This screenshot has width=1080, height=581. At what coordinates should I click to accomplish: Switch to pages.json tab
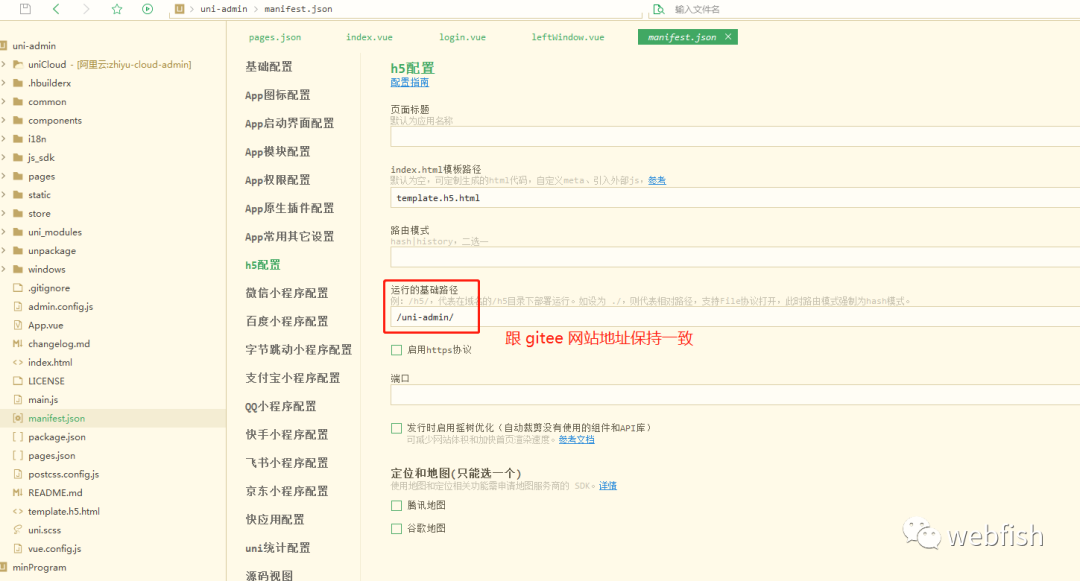(x=275, y=37)
